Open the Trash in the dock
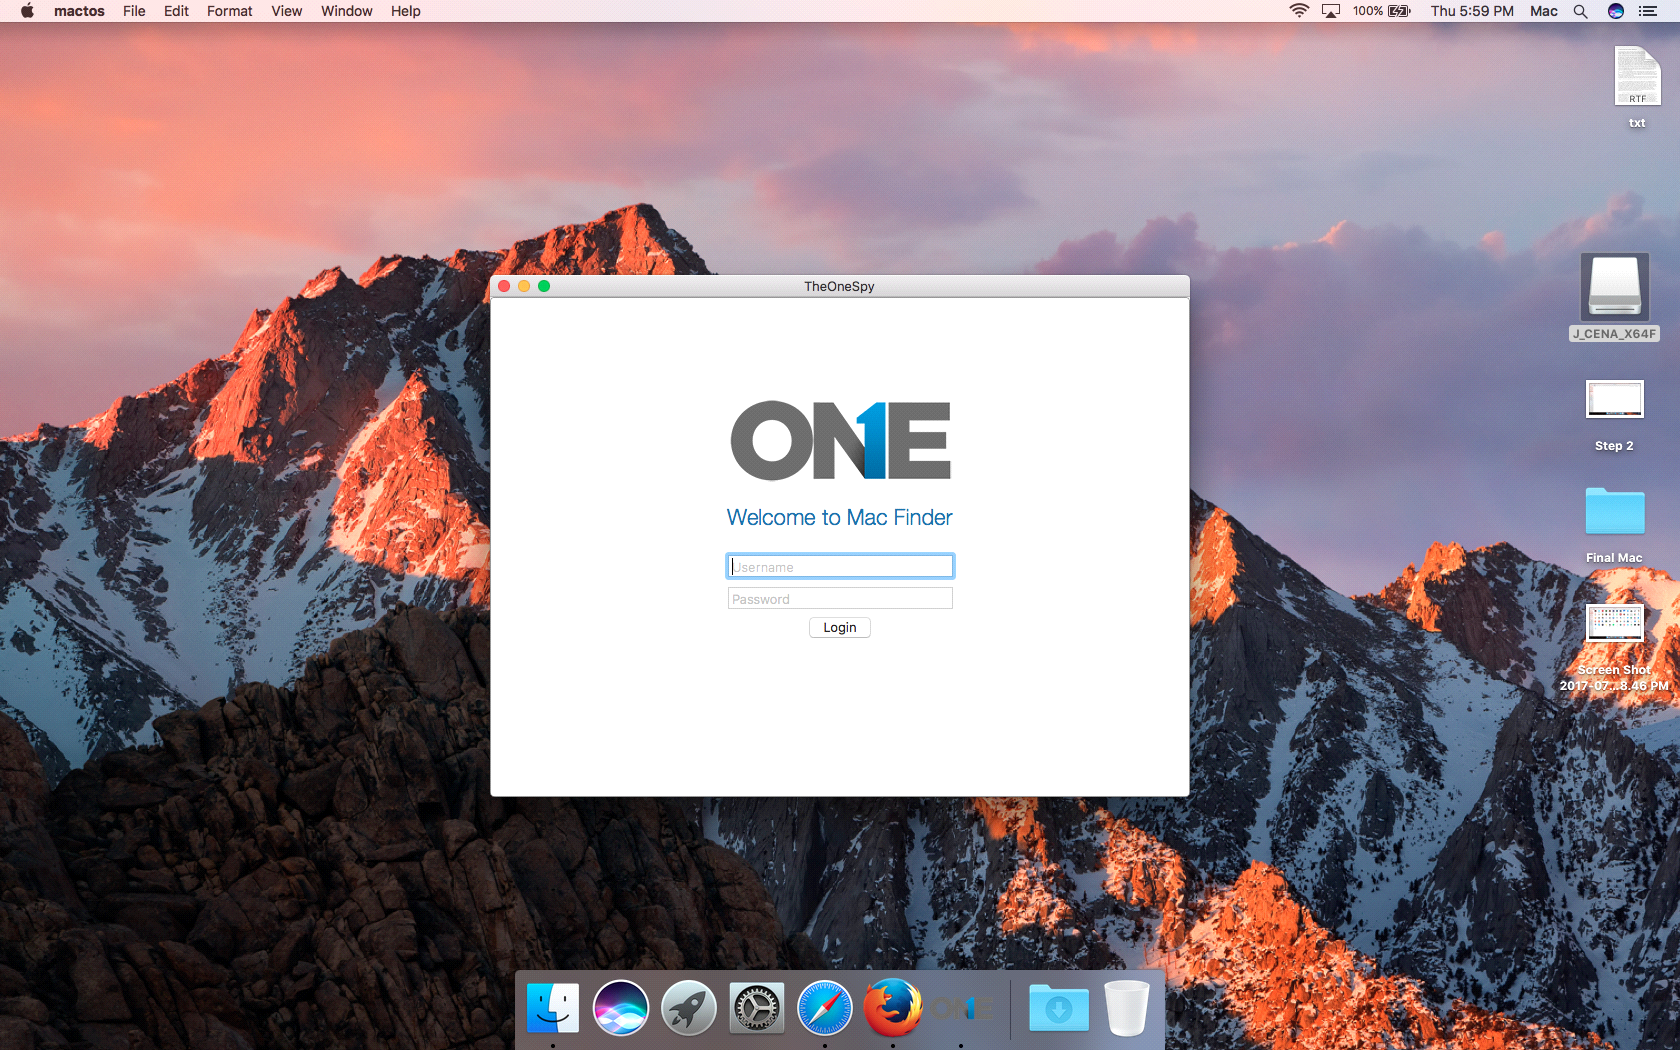 (1127, 1008)
